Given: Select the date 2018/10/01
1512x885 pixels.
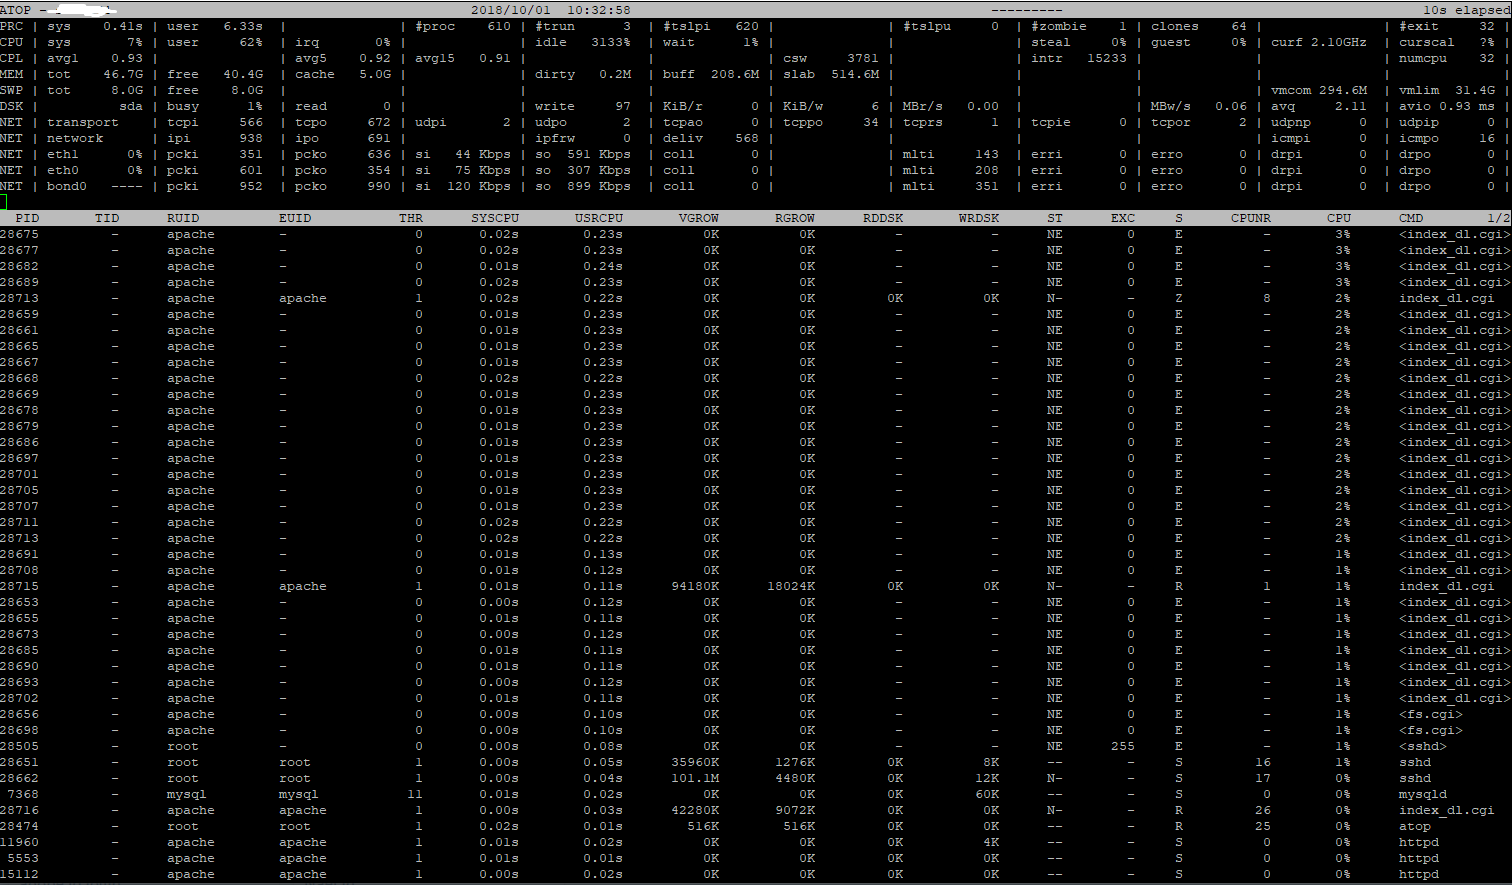Looking at the screenshot, I should coord(511,10).
